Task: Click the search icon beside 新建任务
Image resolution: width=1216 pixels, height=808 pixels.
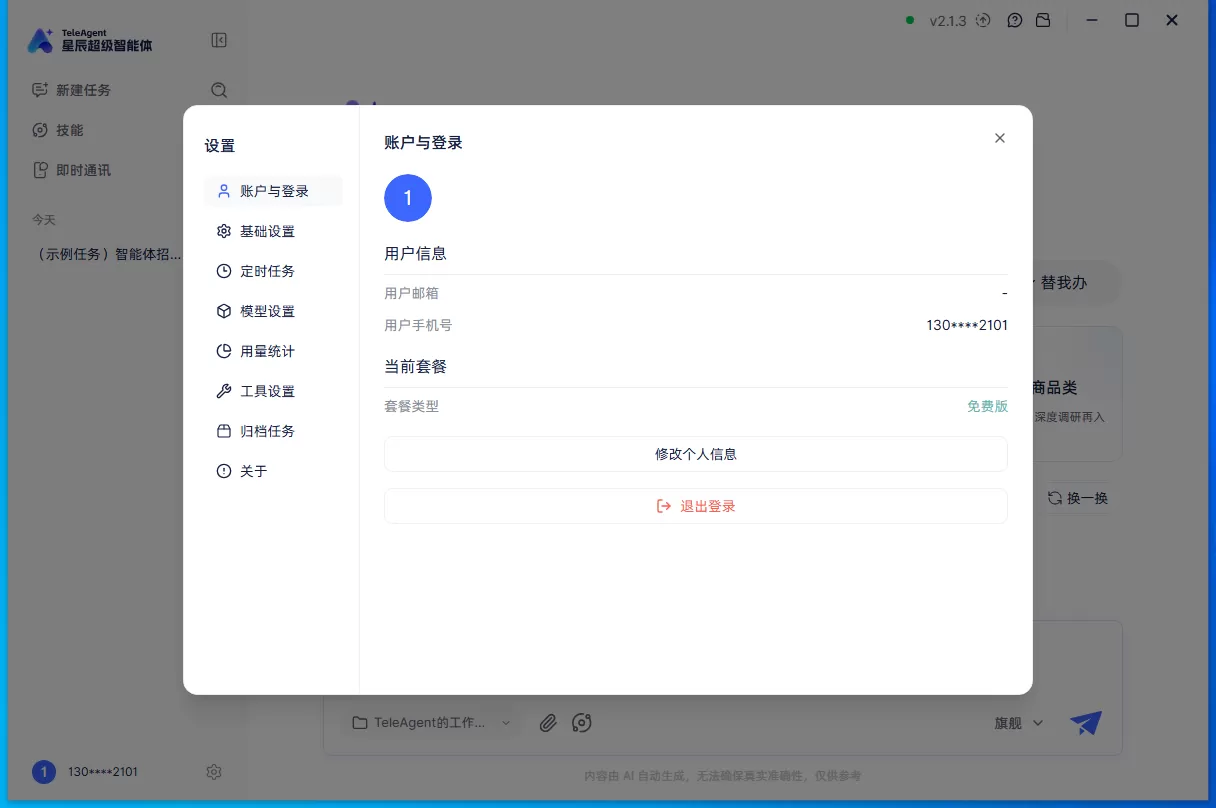Action: [x=219, y=90]
